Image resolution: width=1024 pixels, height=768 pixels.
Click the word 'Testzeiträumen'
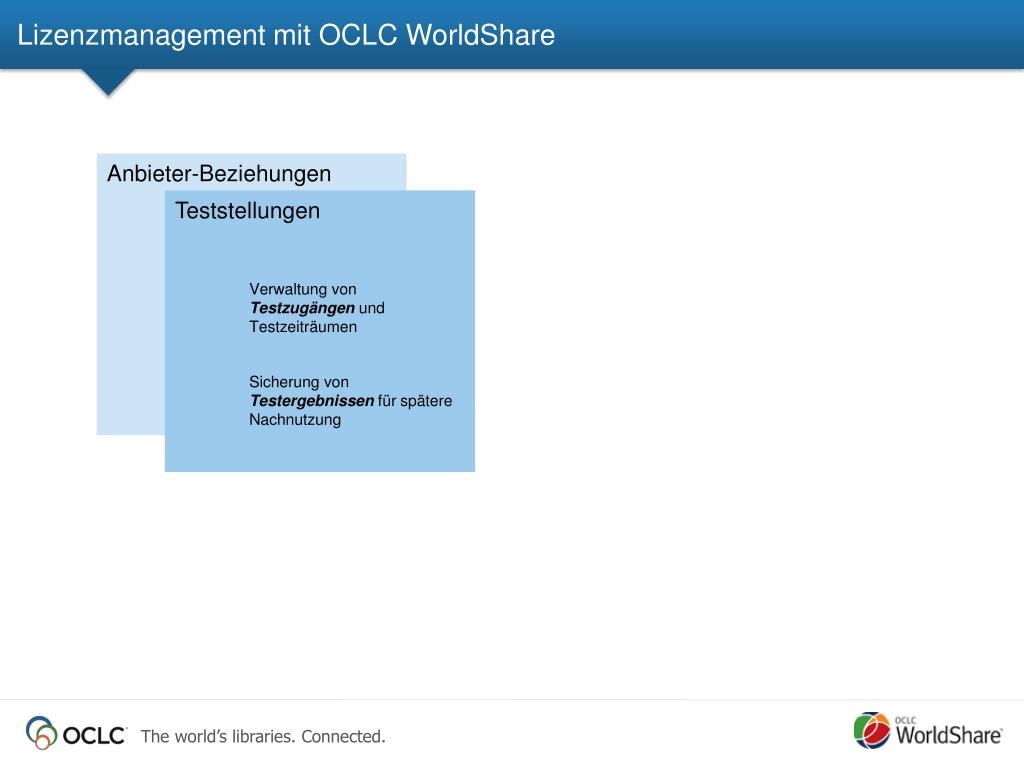(303, 327)
